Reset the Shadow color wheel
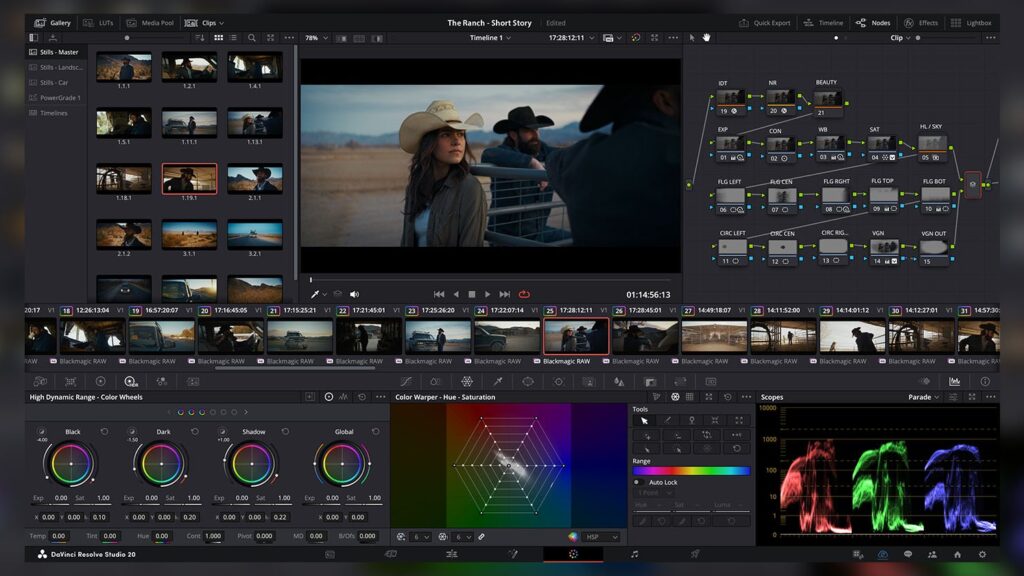1024x576 pixels. pos(285,432)
